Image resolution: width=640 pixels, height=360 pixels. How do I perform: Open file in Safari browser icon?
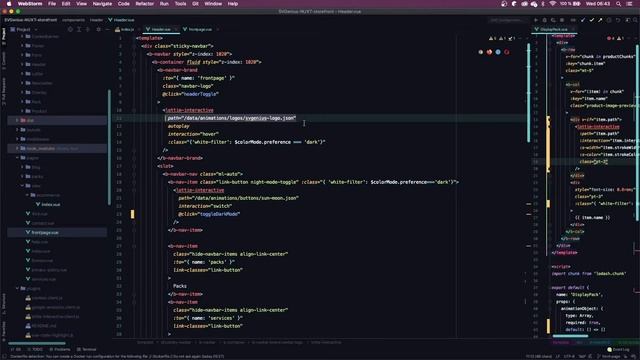[x=498, y=52]
